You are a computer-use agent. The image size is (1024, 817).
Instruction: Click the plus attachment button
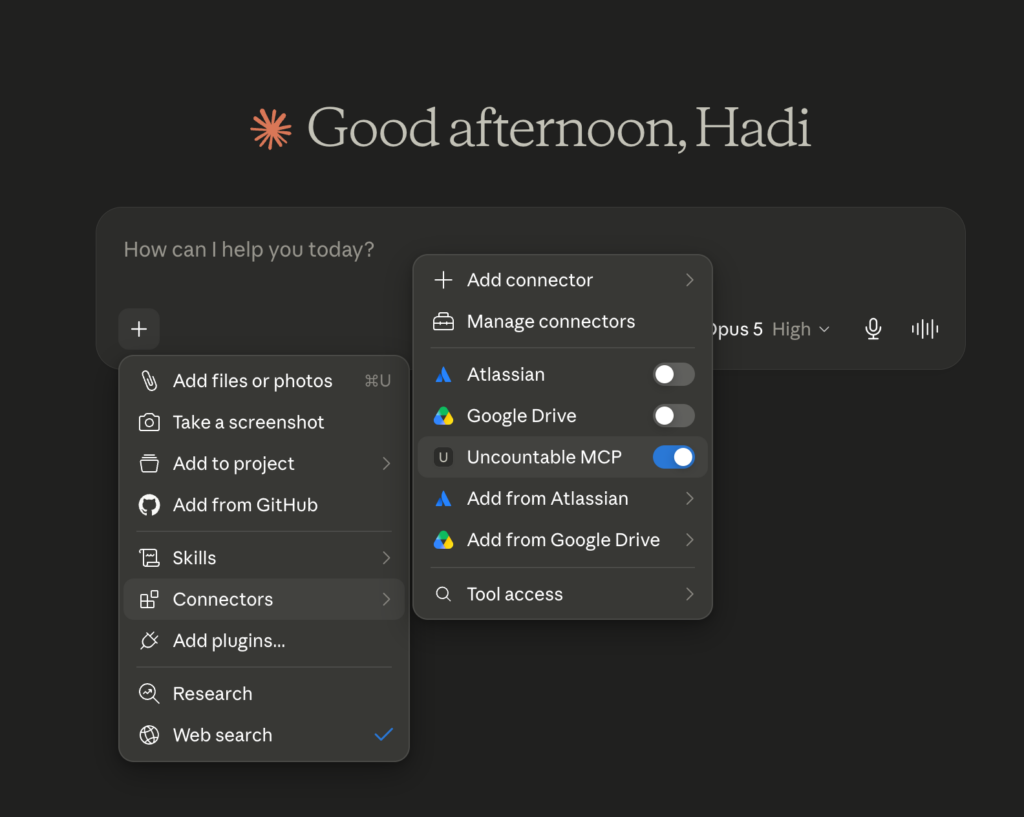pos(139,329)
